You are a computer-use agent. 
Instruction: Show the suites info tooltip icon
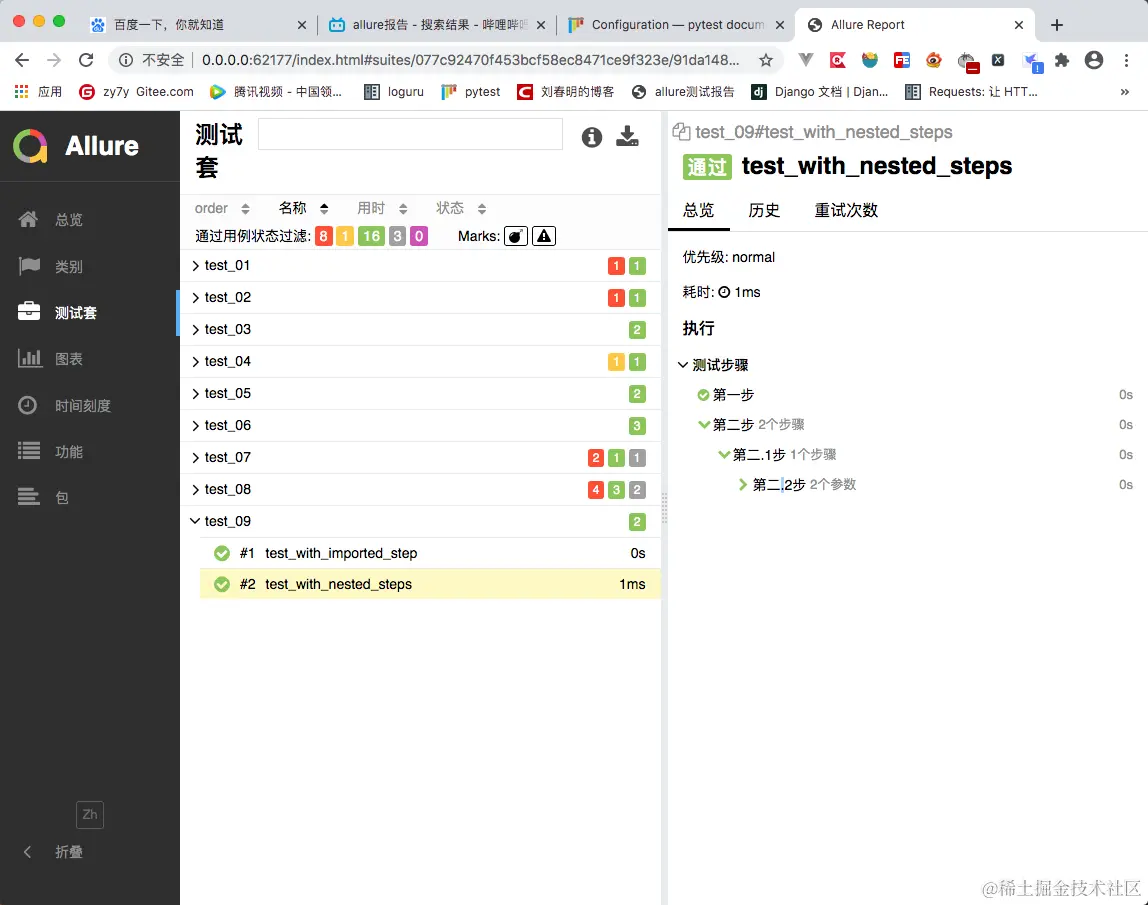click(592, 137)
